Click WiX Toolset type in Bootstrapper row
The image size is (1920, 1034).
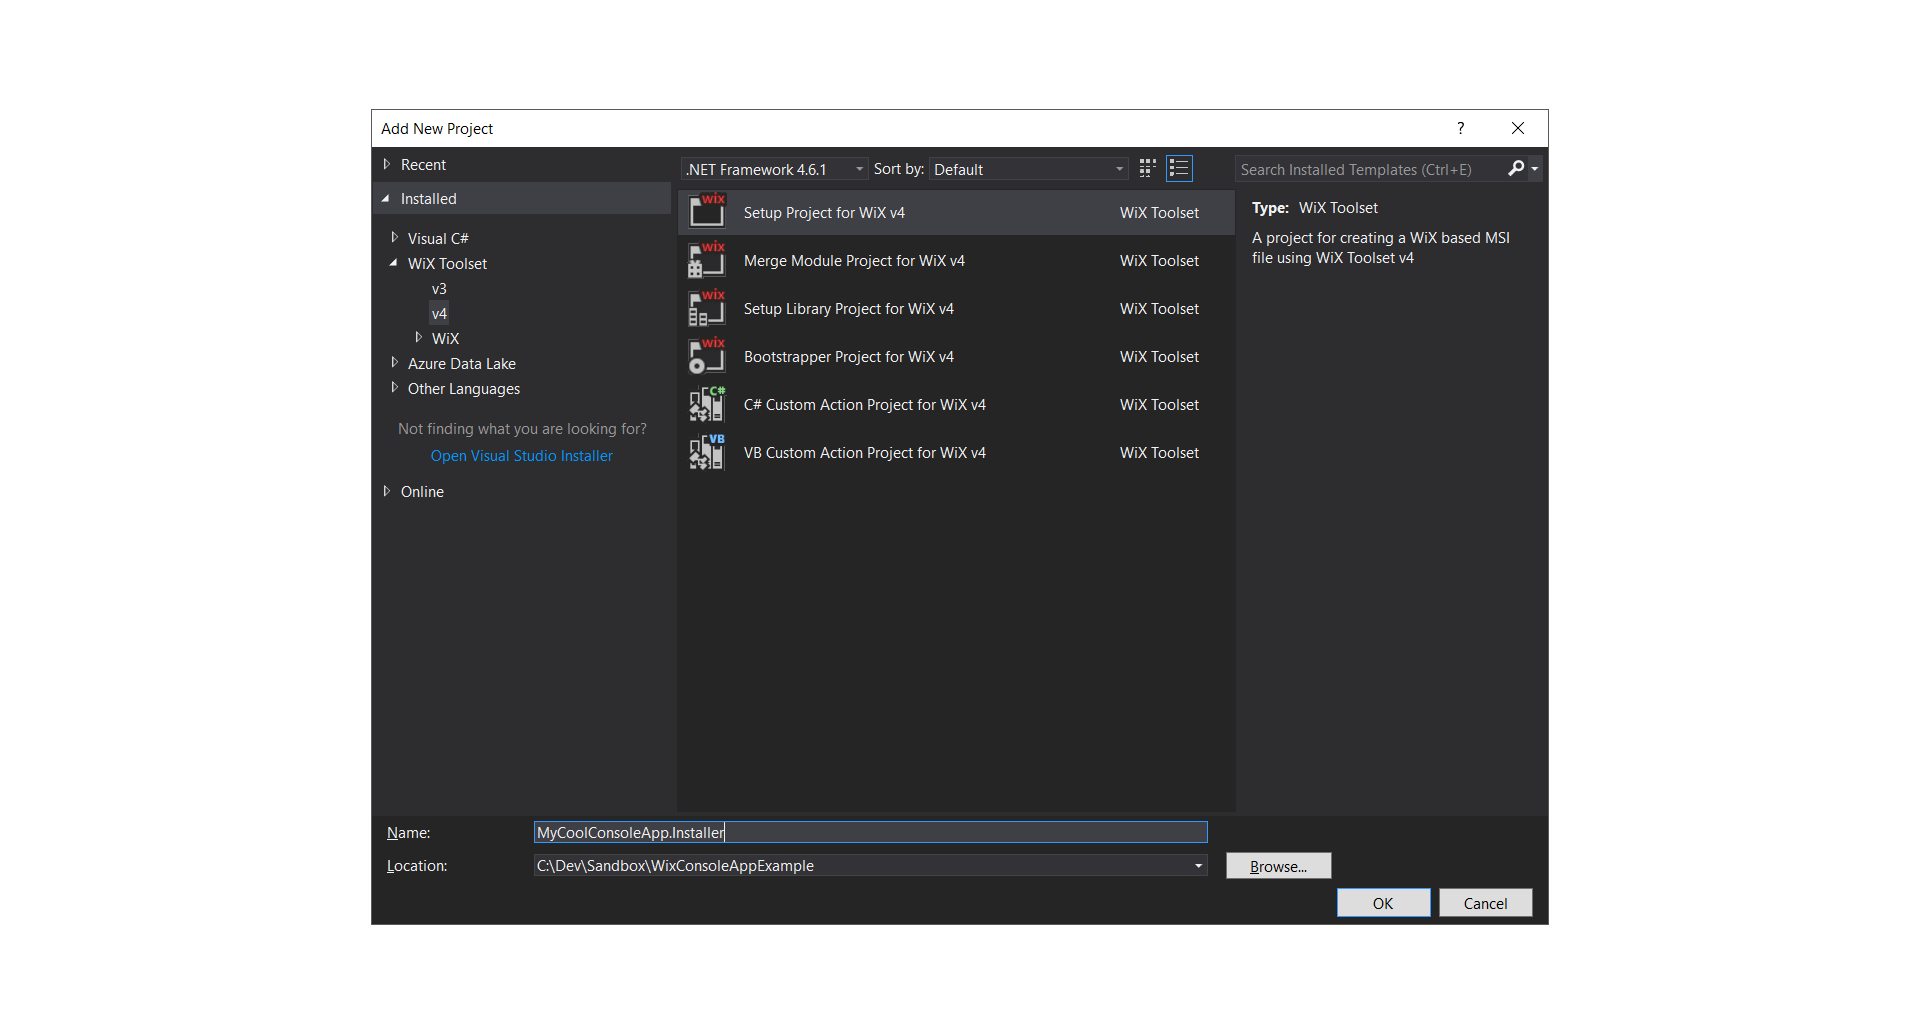click(x=1159, y=357)
